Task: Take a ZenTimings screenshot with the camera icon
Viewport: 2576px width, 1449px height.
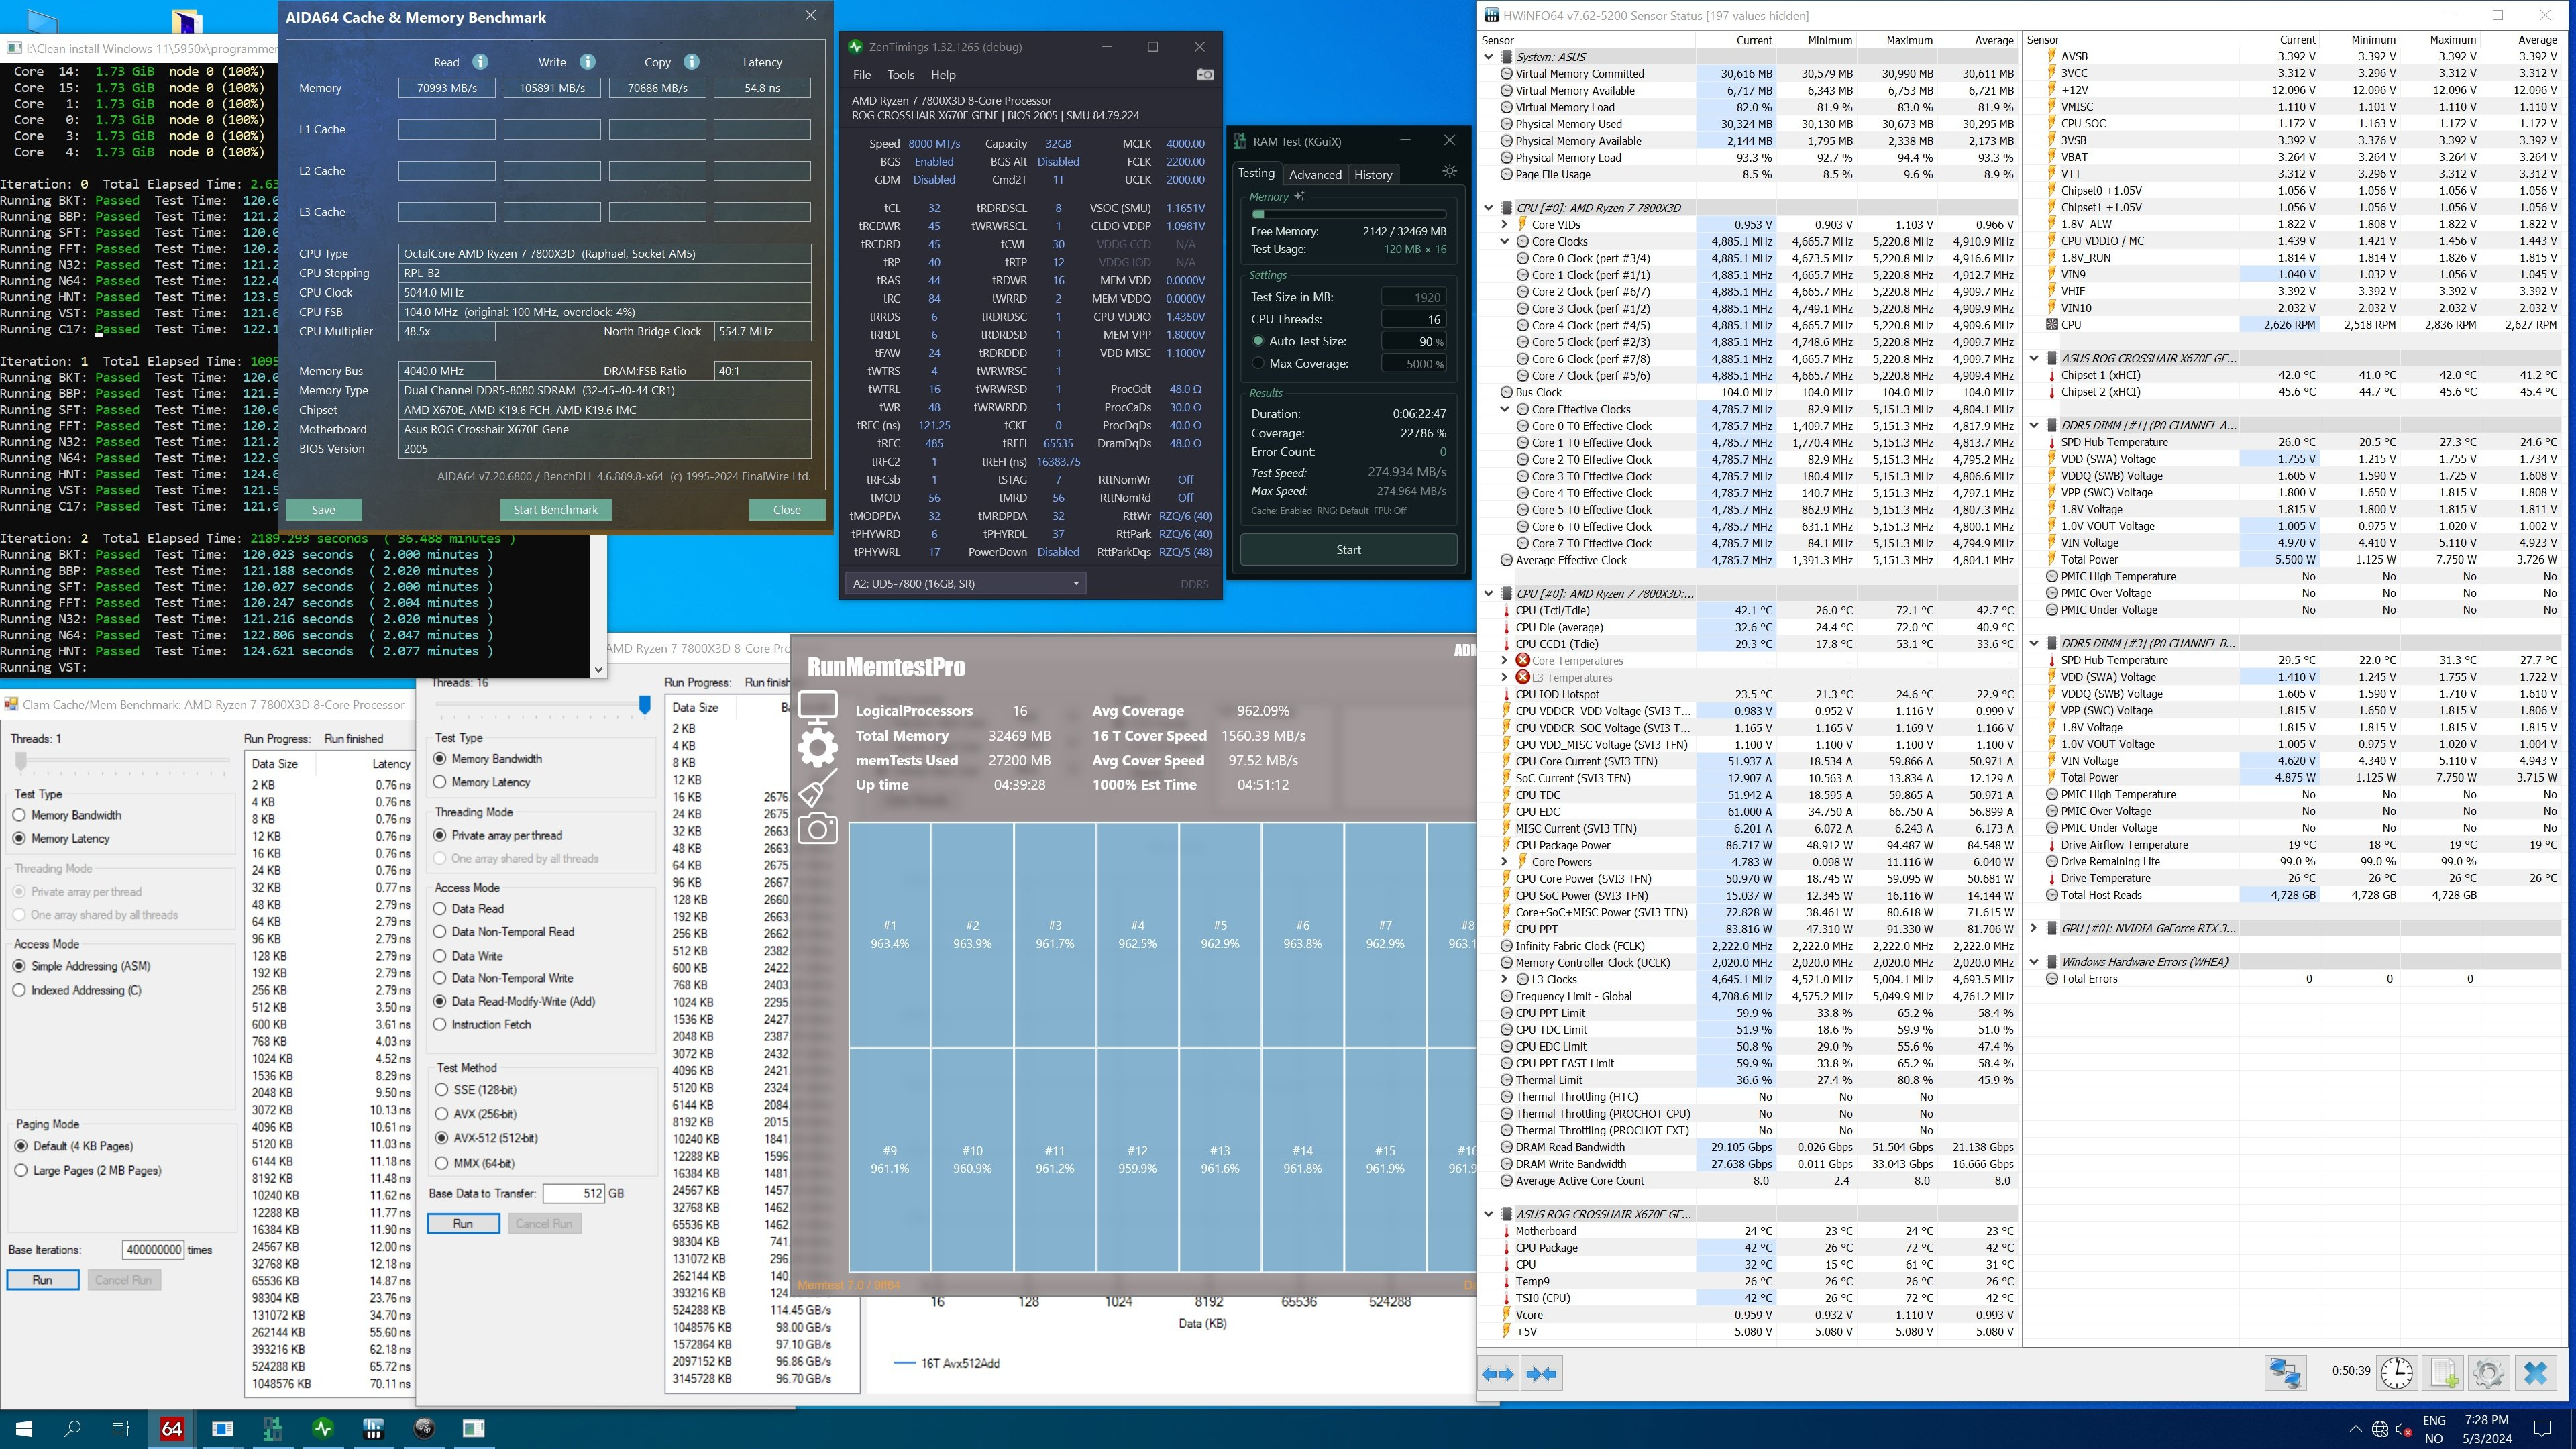Action: (x=1205, y=75)
